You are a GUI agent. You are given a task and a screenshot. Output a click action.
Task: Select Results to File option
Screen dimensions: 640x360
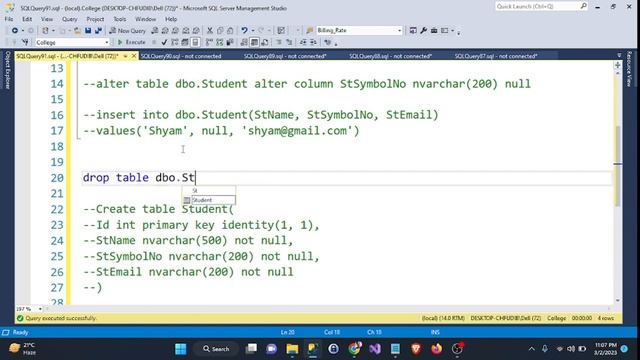pyautogui.click(x=265, y=42)
